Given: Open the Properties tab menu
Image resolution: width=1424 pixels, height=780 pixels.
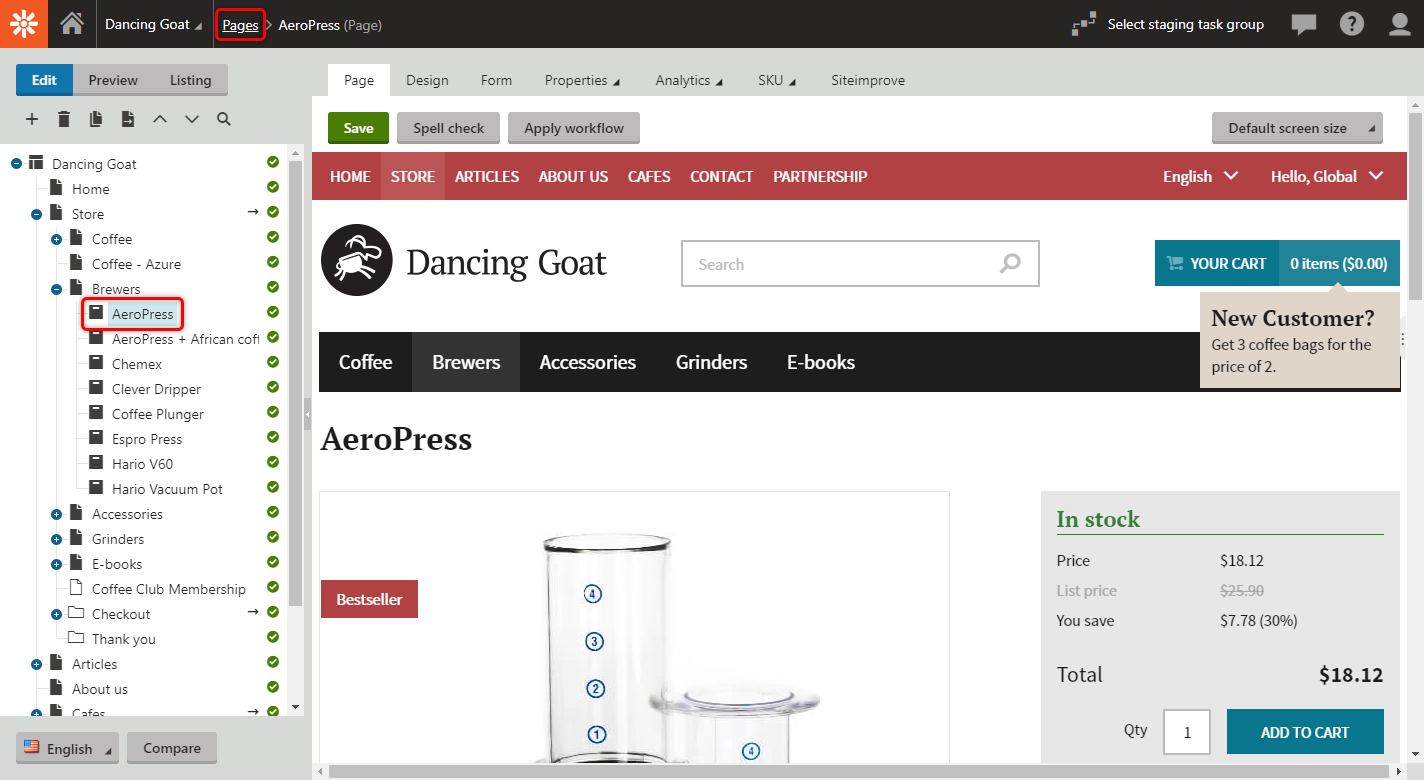Looking at the screenshot, I should coord(582,80).
